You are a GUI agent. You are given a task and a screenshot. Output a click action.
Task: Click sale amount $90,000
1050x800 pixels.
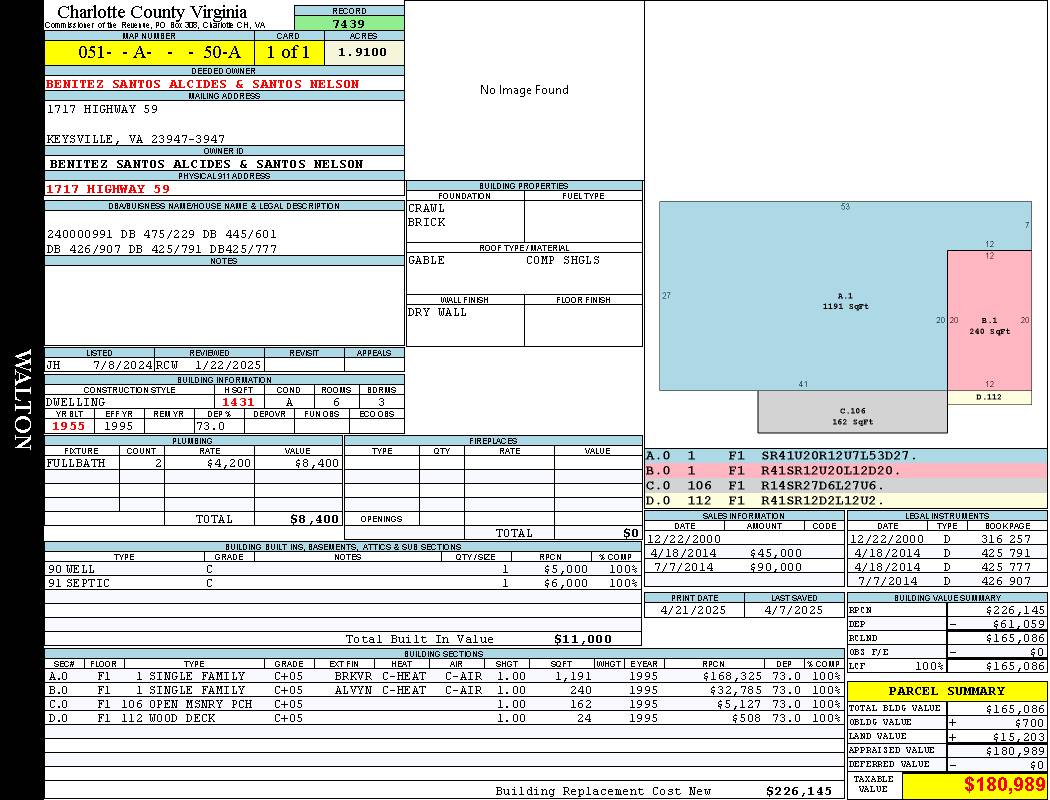[775, 568]
